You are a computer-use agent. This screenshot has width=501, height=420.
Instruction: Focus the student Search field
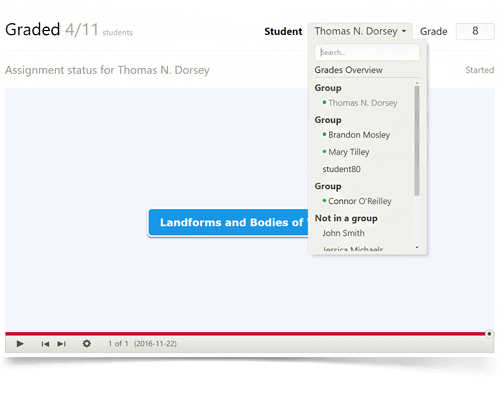point(367,52)
